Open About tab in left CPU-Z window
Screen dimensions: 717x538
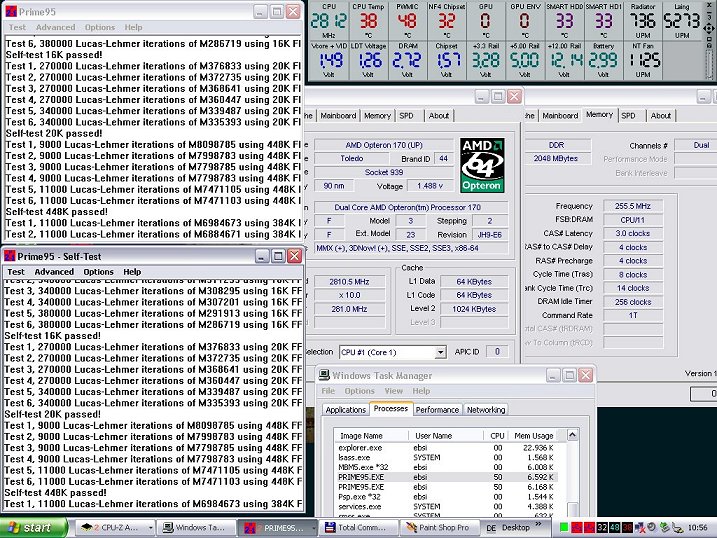pos(439,116)
